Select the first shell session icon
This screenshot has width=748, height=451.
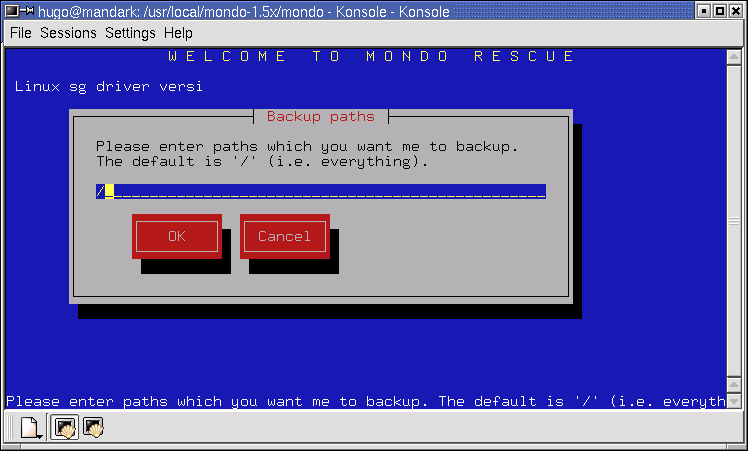pos(65,429)
